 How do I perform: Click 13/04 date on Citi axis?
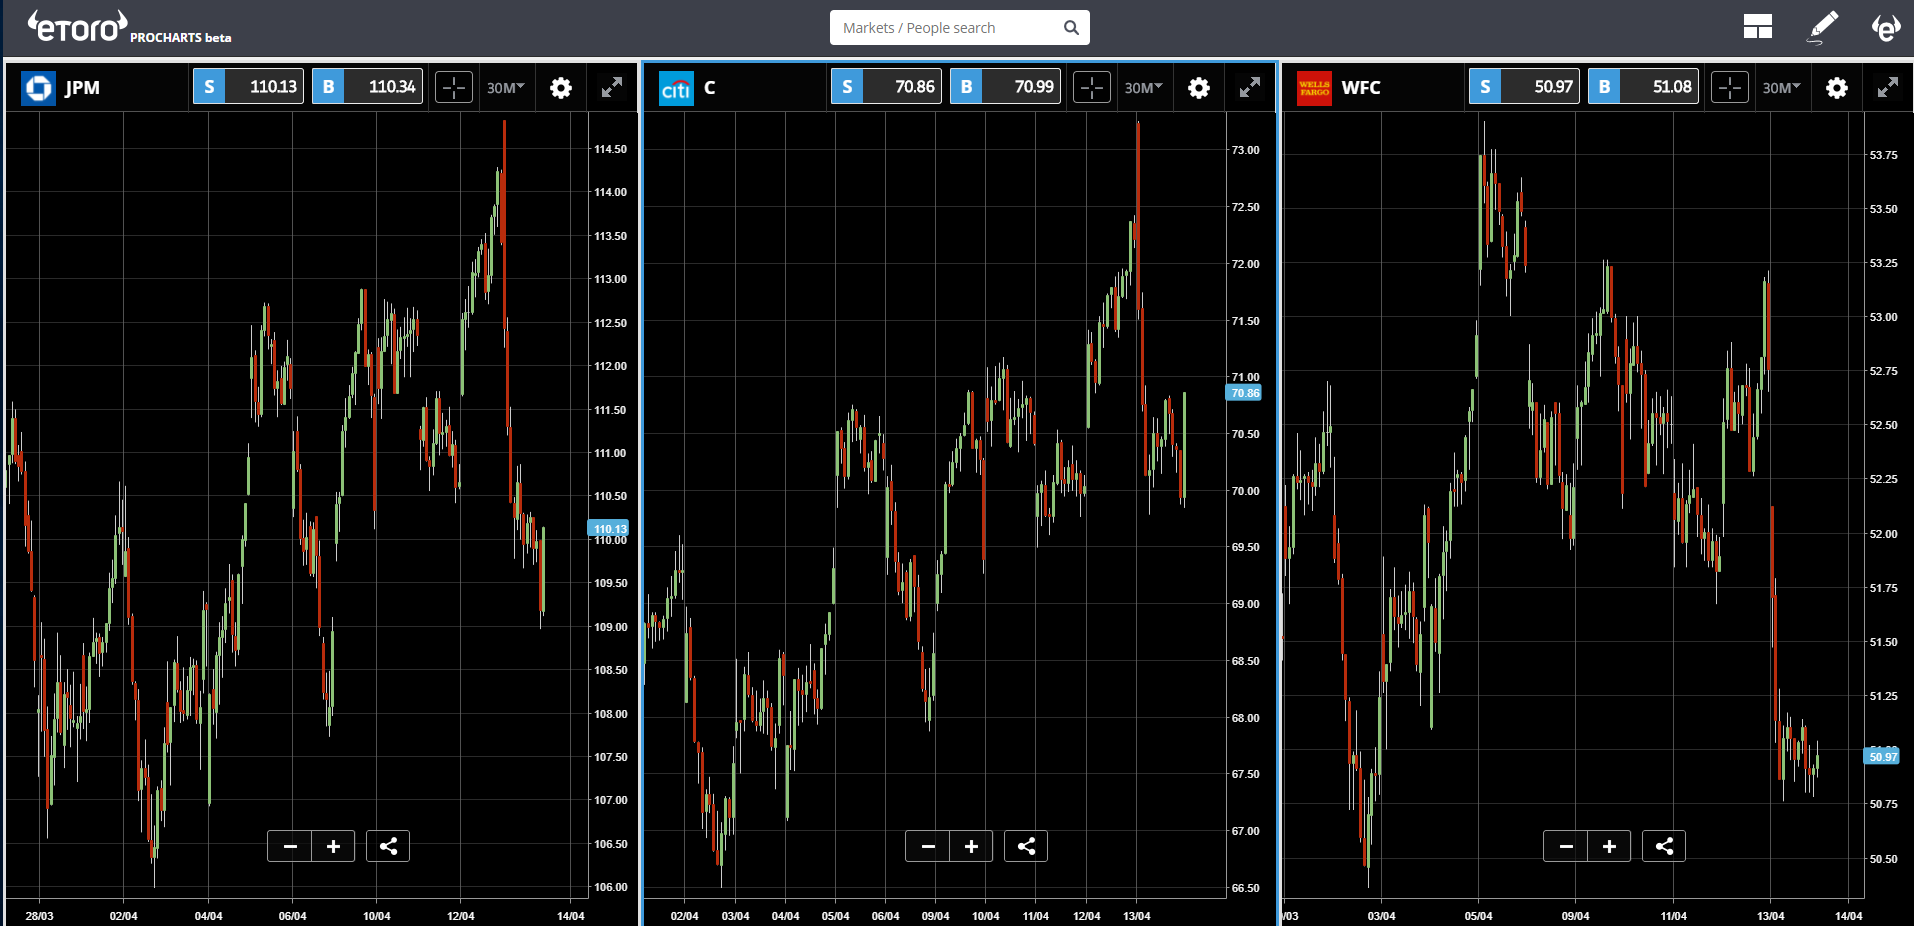click(x=1137, y=916)
